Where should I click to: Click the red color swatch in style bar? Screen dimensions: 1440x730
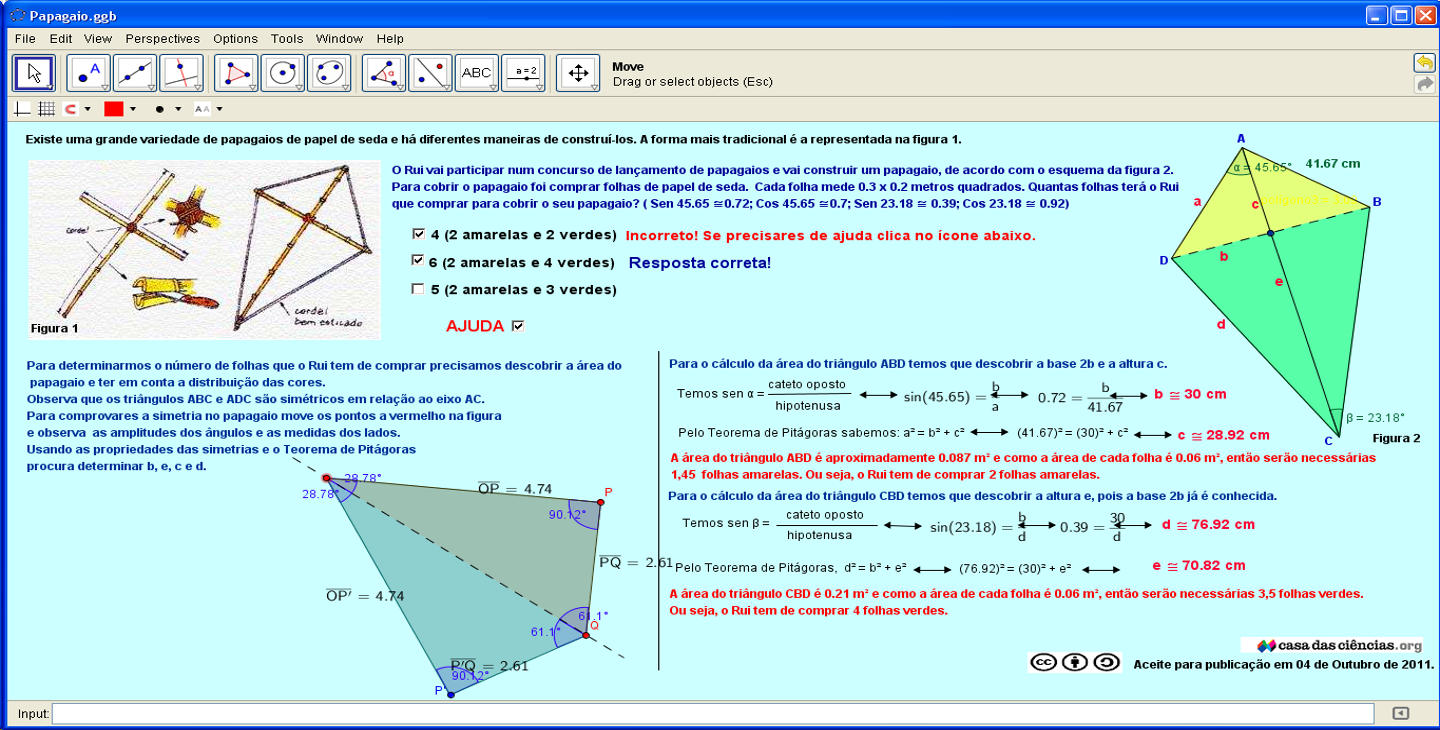[x=113, y=109]
